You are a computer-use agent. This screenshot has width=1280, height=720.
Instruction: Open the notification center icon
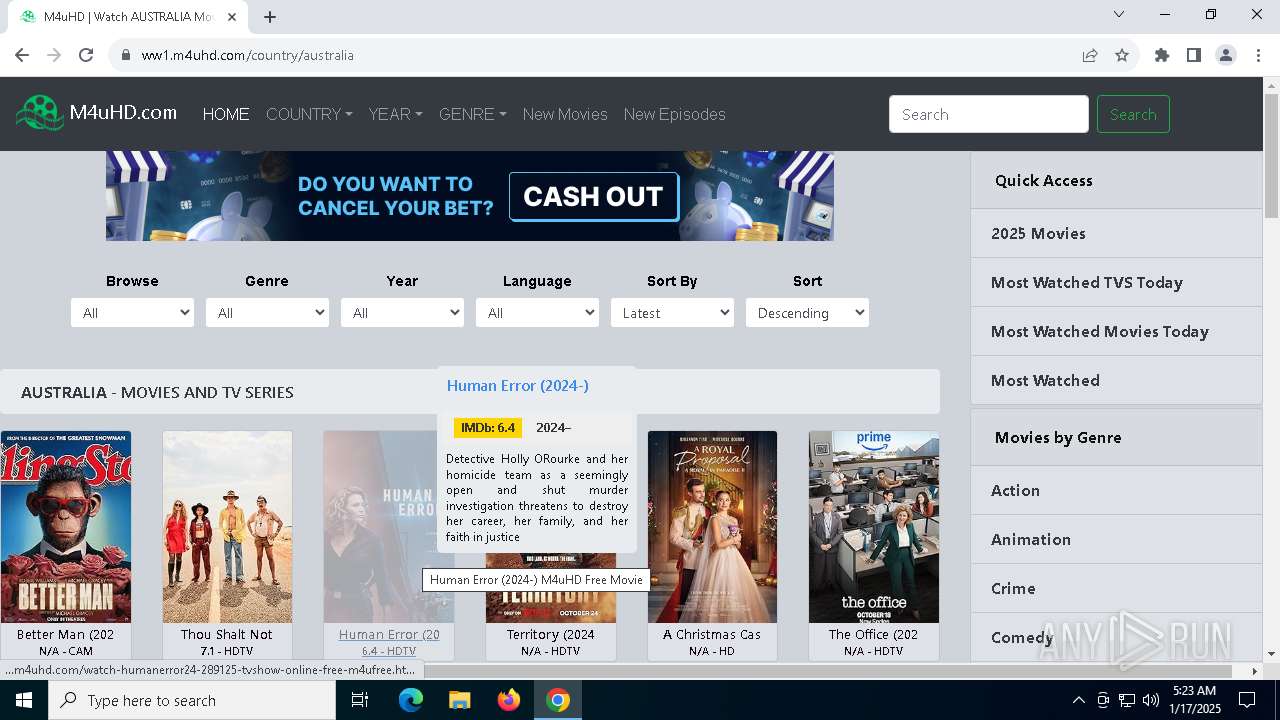pos(1247,700)
